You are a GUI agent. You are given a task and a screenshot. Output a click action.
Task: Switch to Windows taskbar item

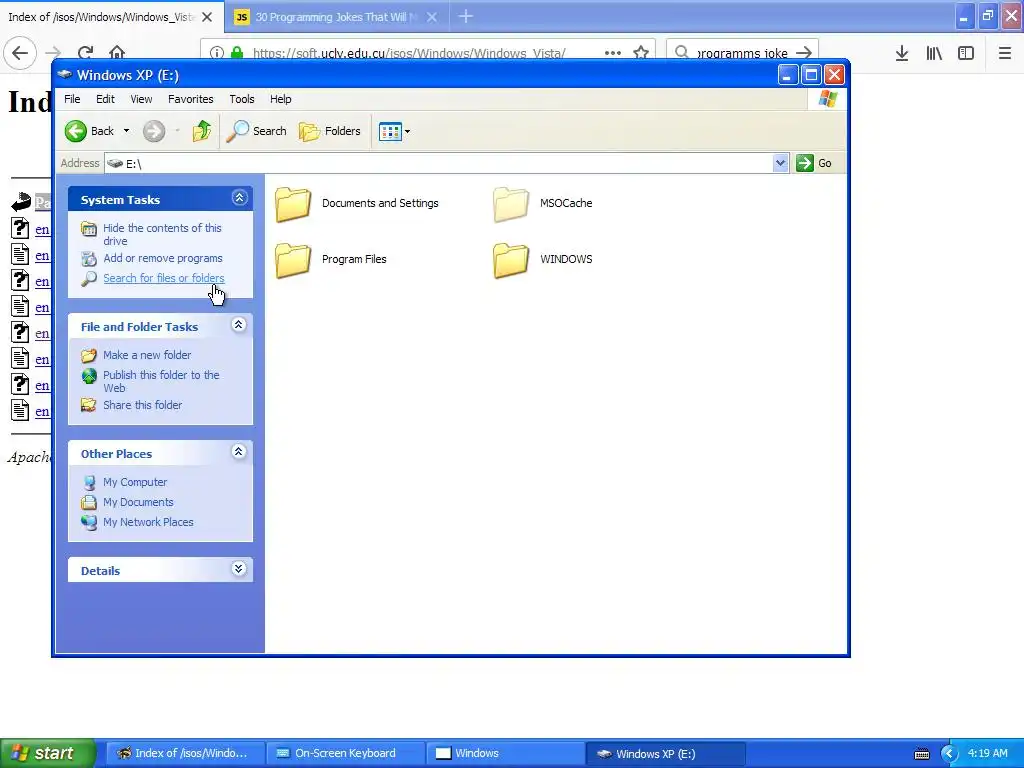point(505,754)
